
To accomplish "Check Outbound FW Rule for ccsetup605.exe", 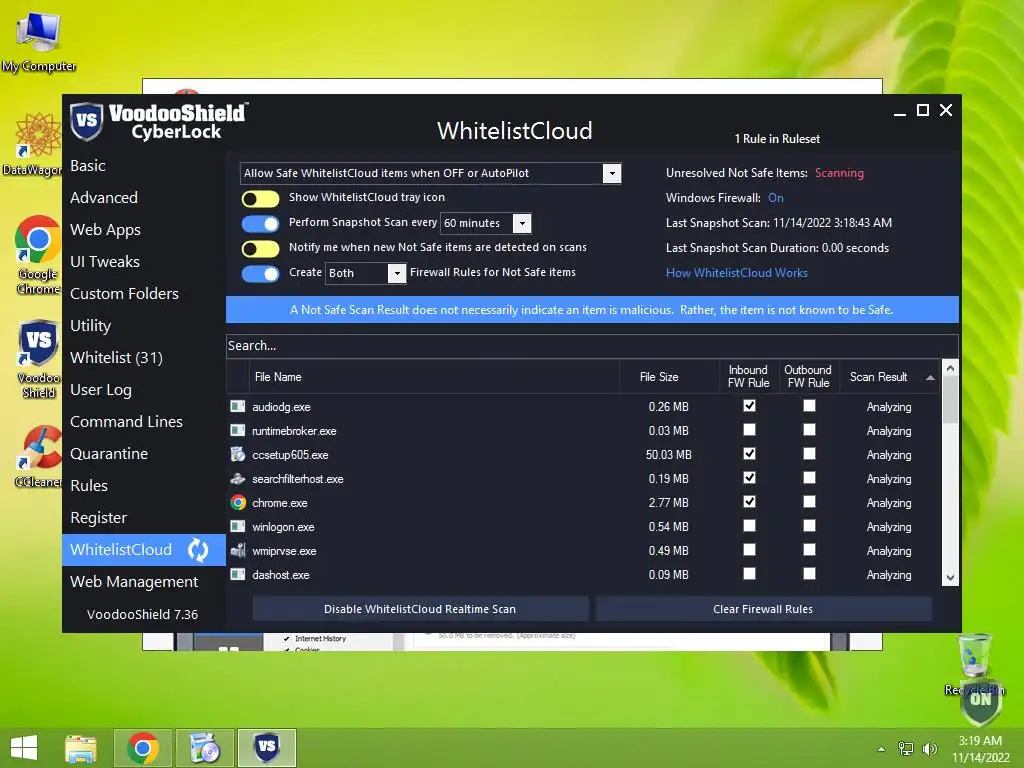I will pos(809,454).
